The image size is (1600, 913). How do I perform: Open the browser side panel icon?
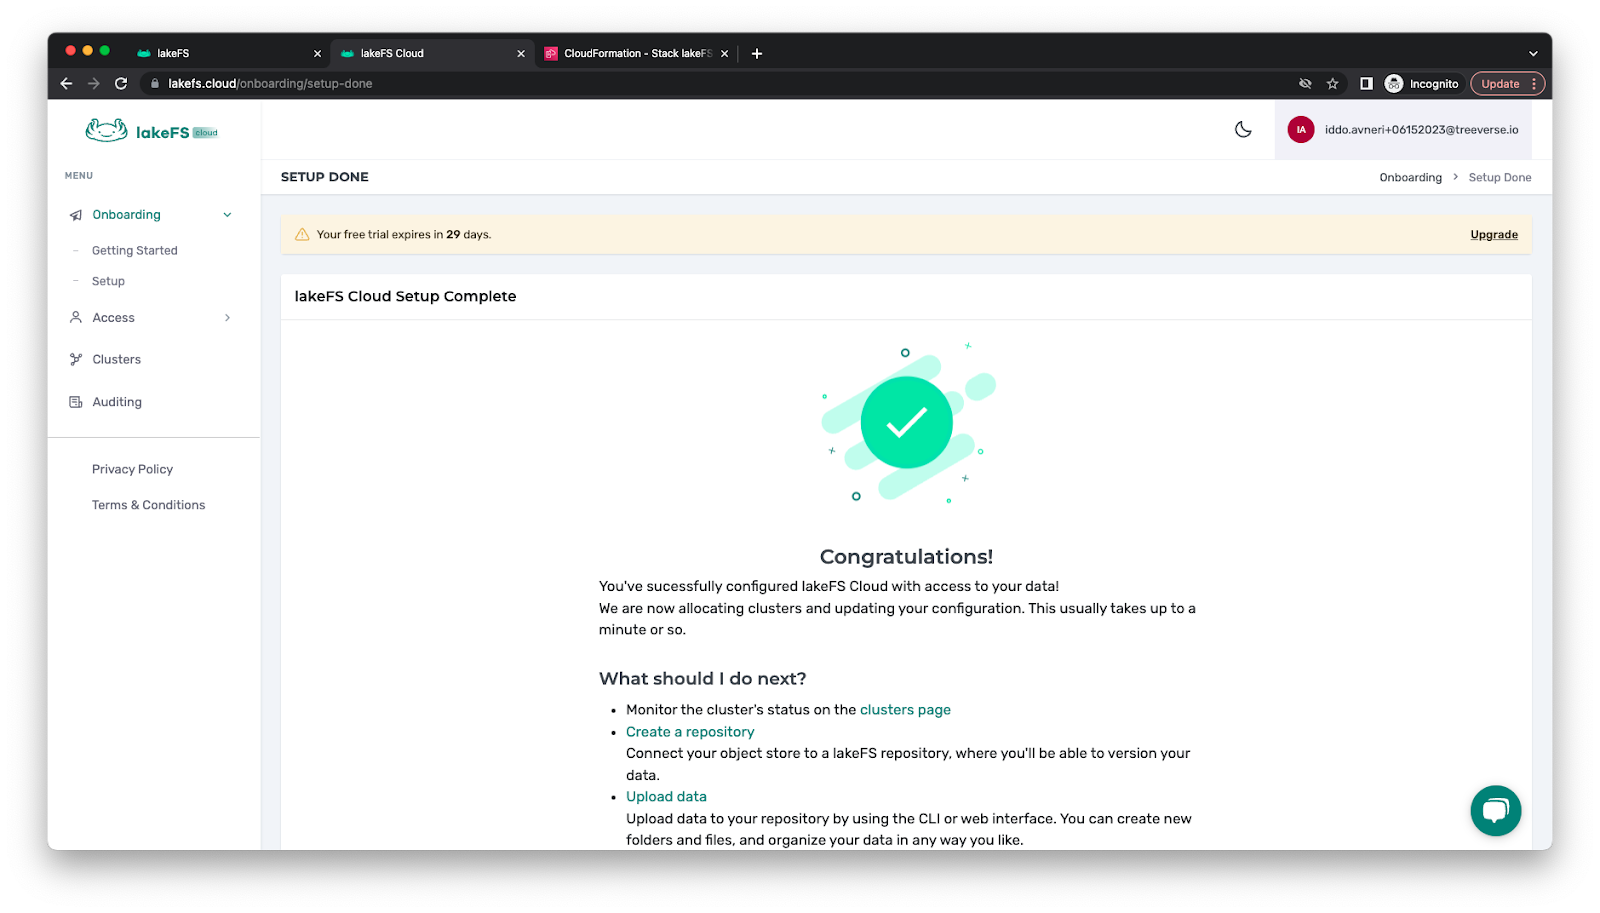click(x=1366, y=84)
